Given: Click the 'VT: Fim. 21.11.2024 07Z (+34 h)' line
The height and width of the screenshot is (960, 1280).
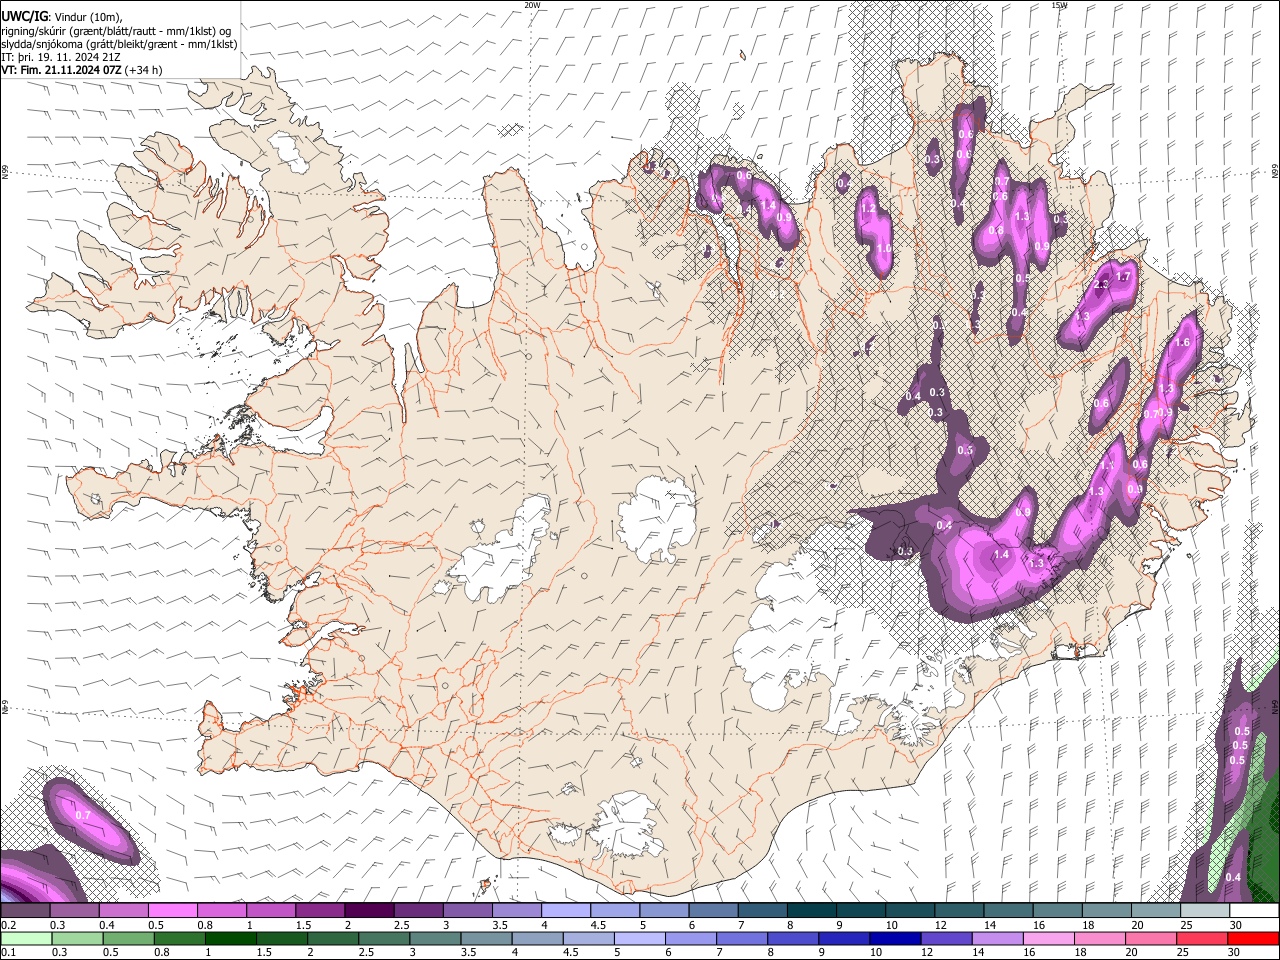Looking at the screenshot, I should (82, 70).
